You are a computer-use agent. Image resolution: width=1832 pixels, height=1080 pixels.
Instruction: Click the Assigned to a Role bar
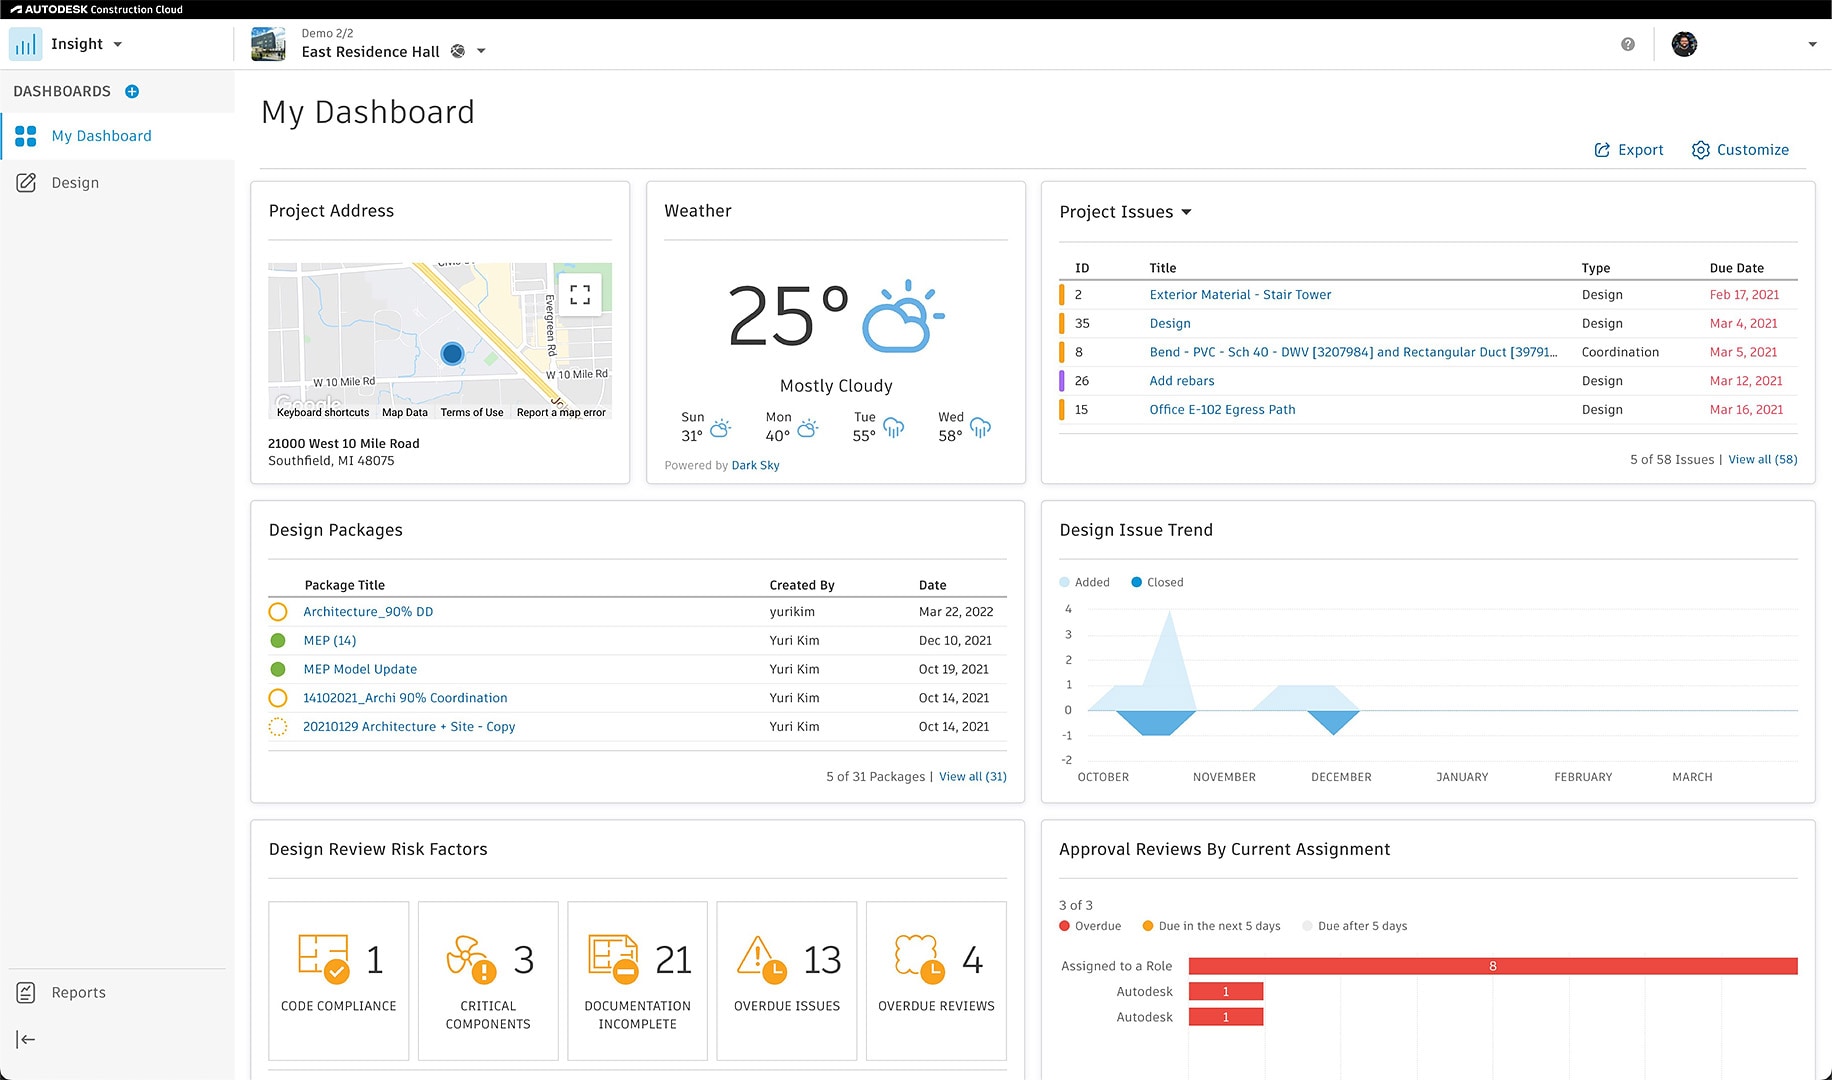1492,966
